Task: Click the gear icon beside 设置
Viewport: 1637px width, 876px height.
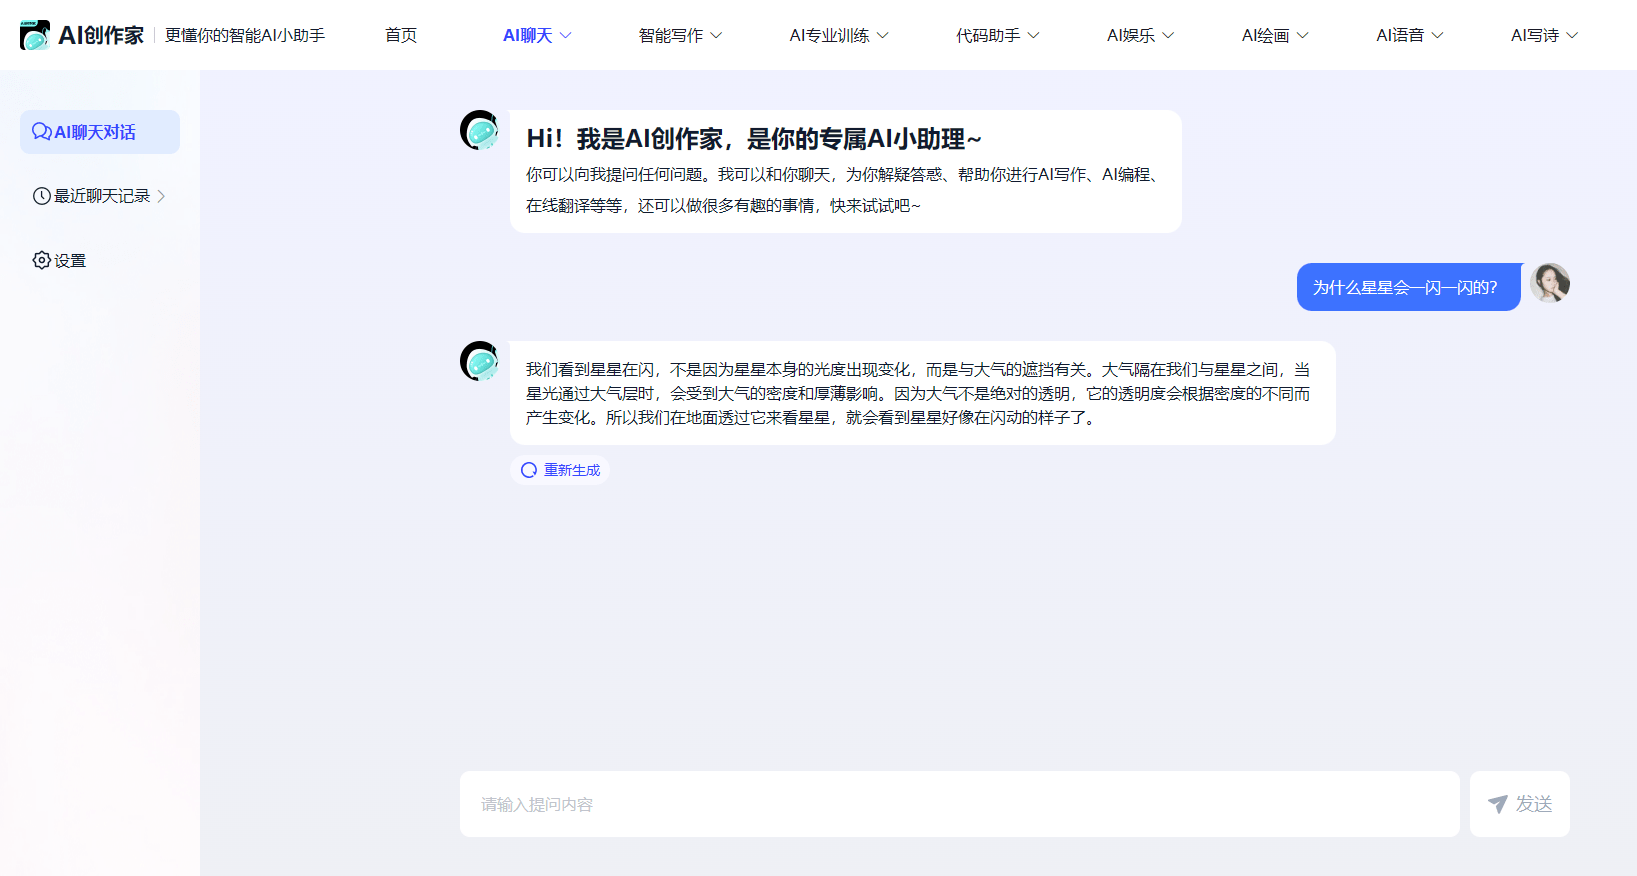Action: (x=42, y=260)
